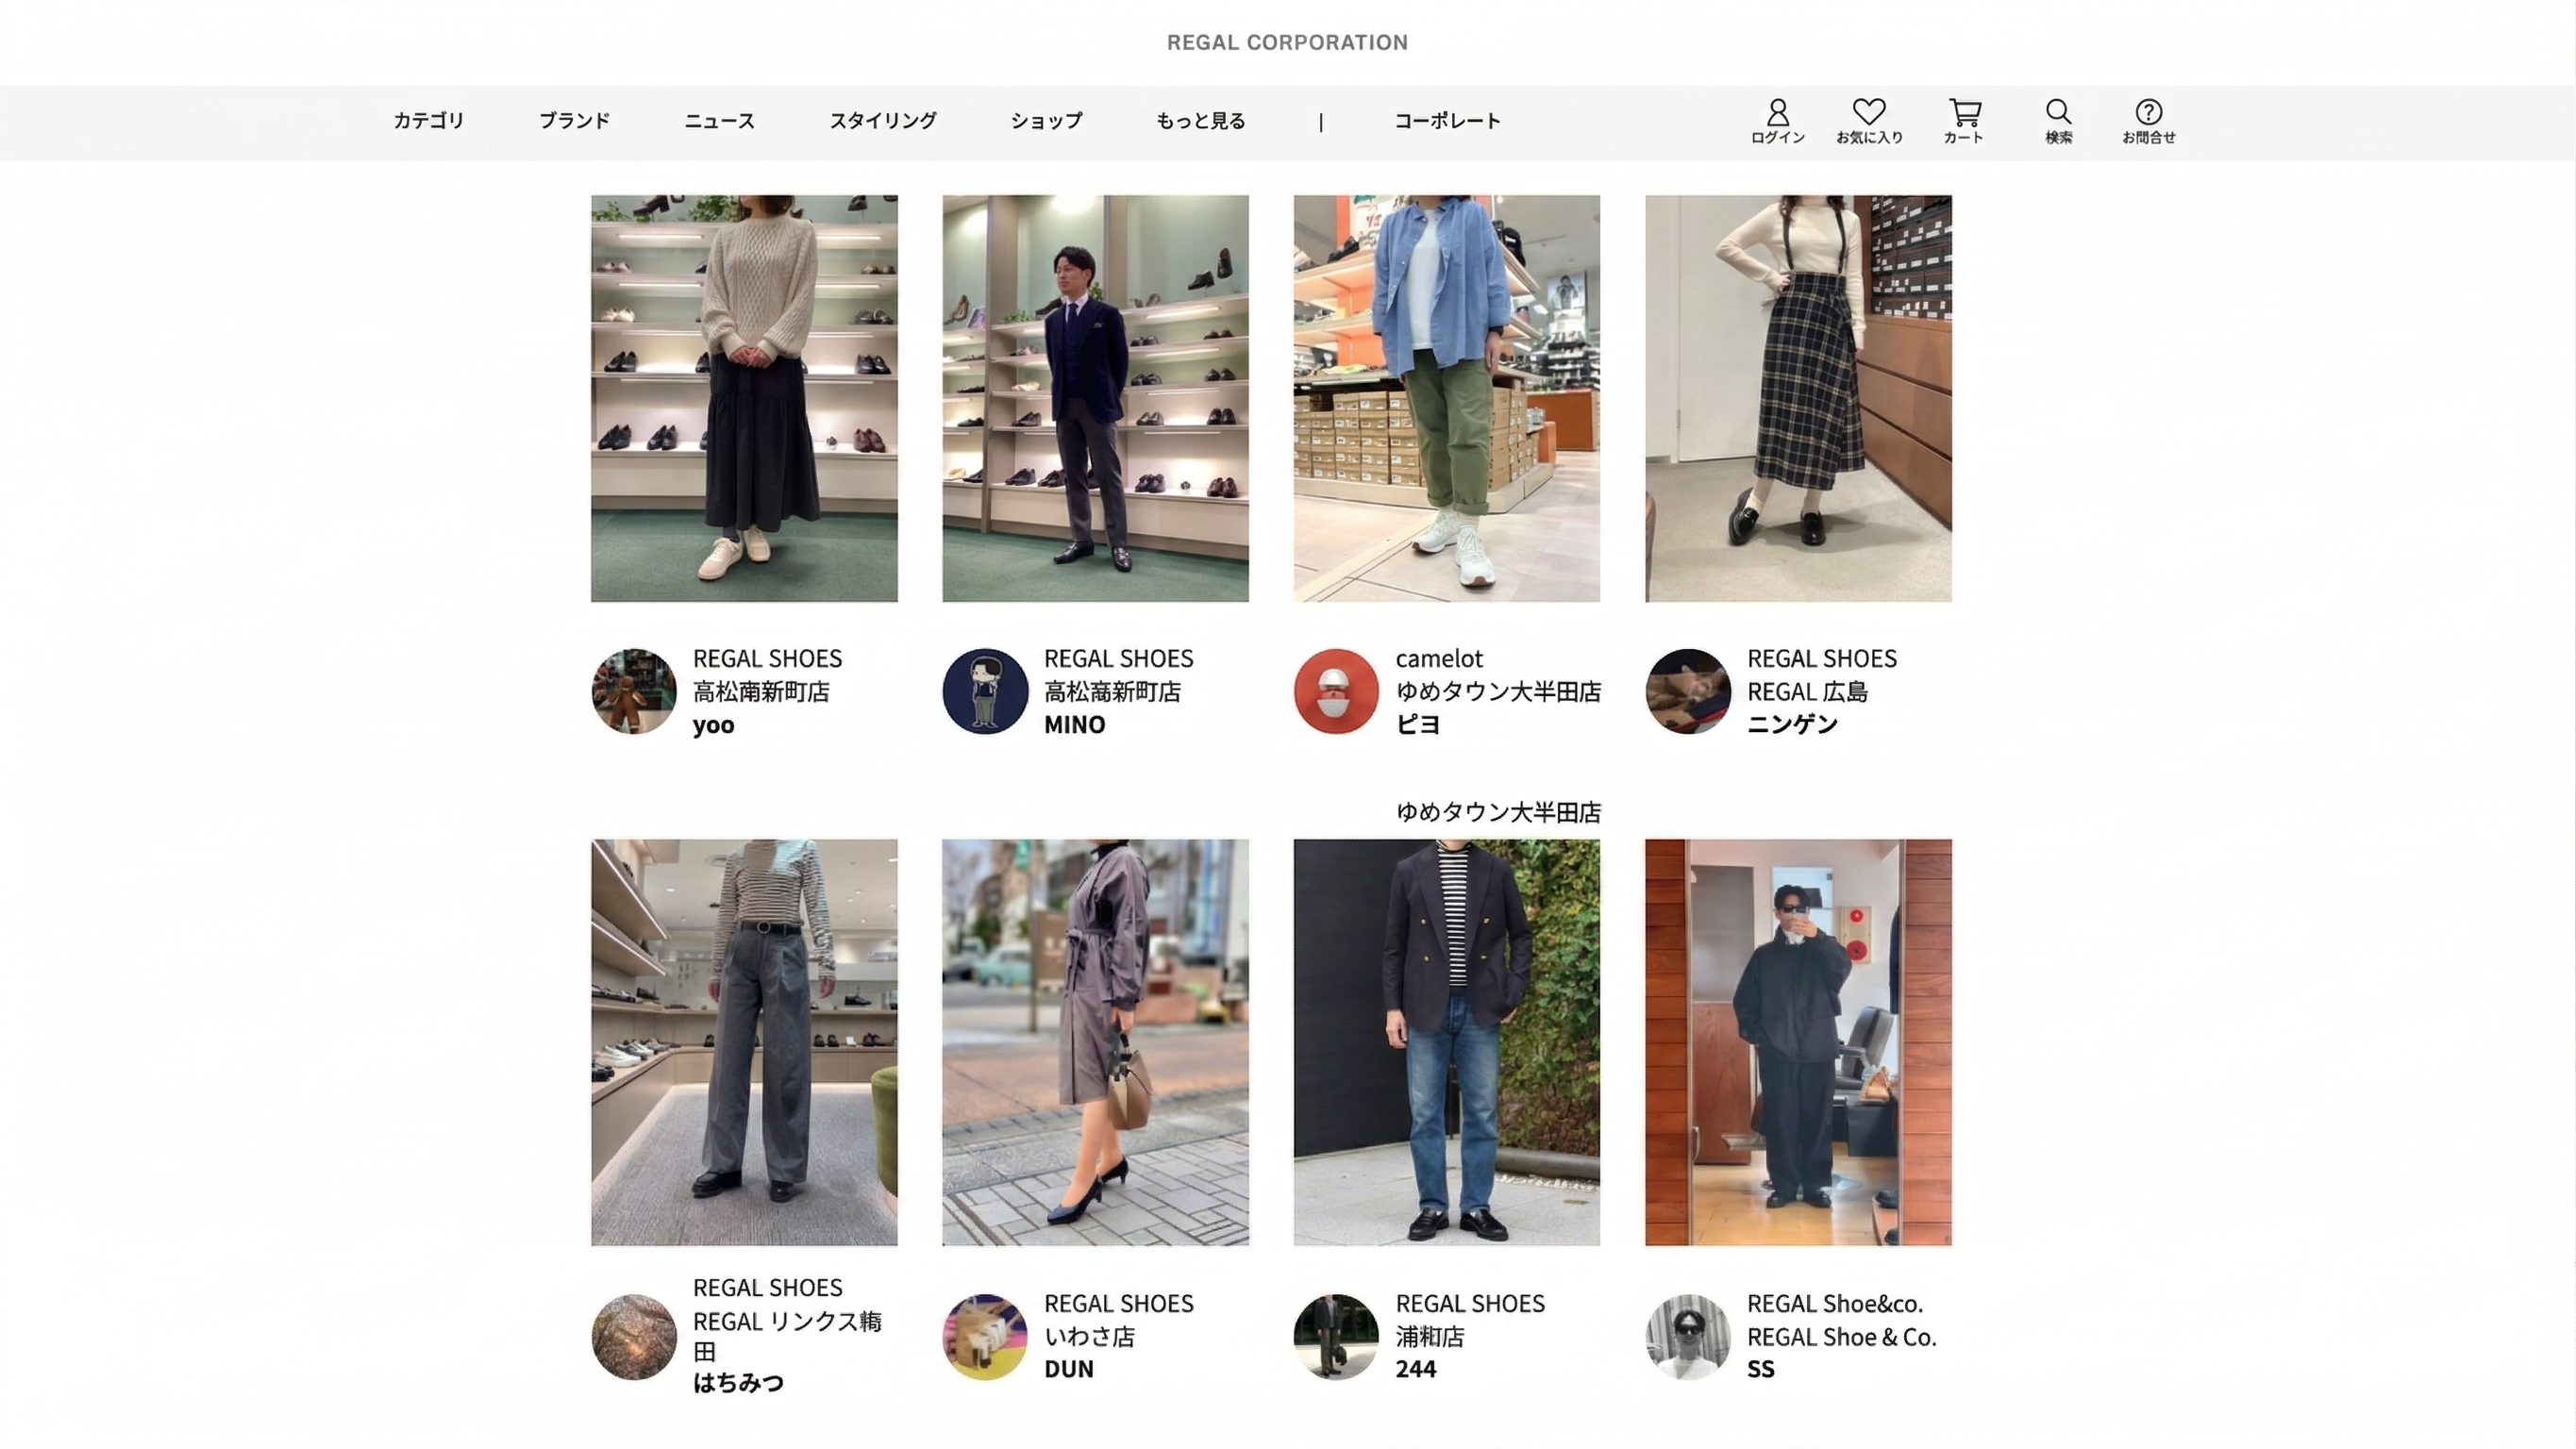Click the login person icon
2576x1449 pixels.
pyautogui.click(x=1777, y=113)
